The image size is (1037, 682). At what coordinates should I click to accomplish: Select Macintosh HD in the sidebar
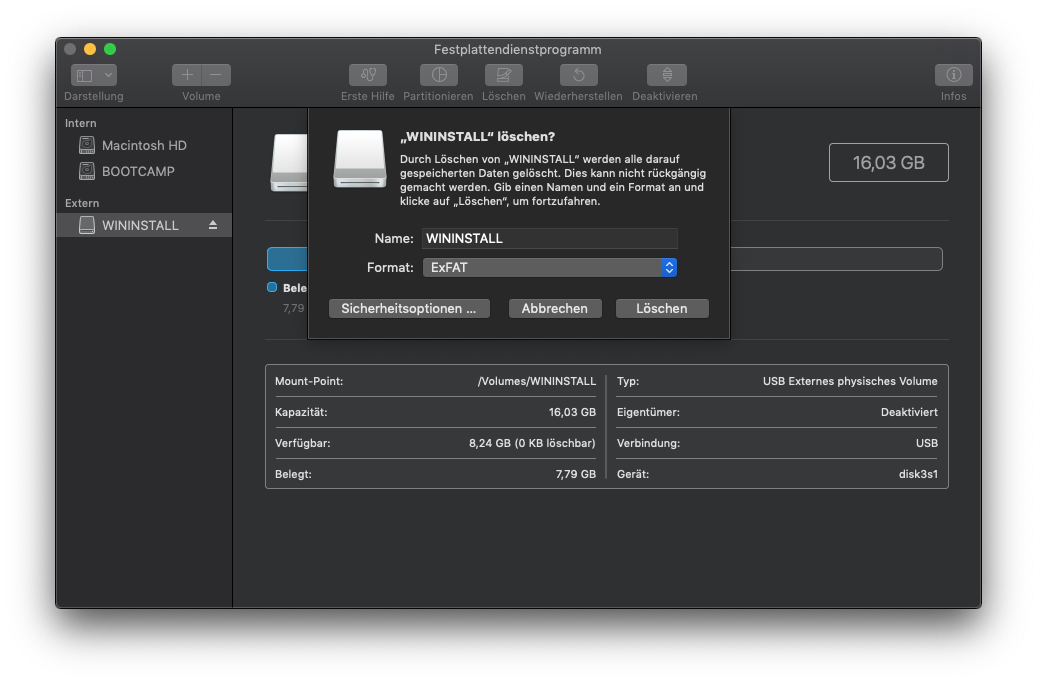click(144, 146)
